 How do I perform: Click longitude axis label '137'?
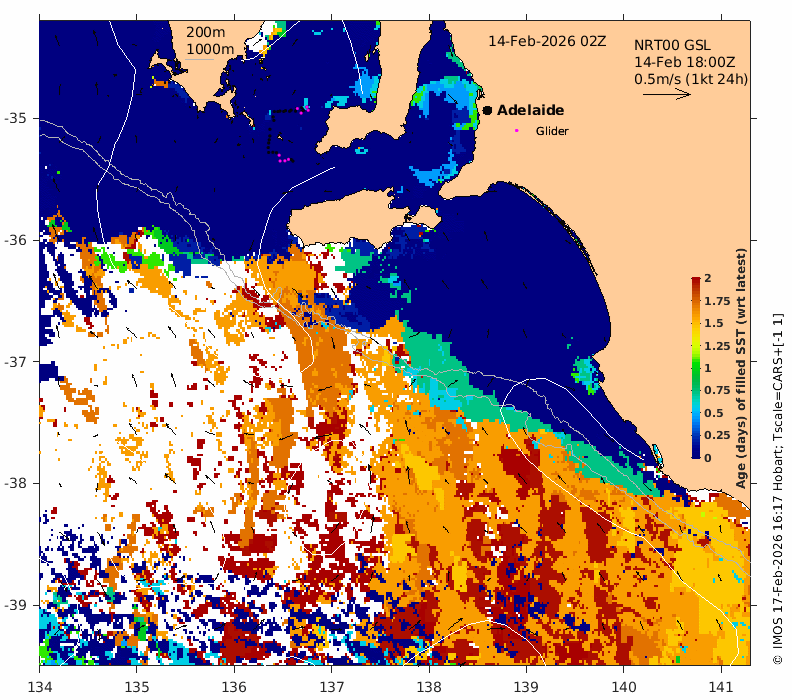tap(332, 687)
